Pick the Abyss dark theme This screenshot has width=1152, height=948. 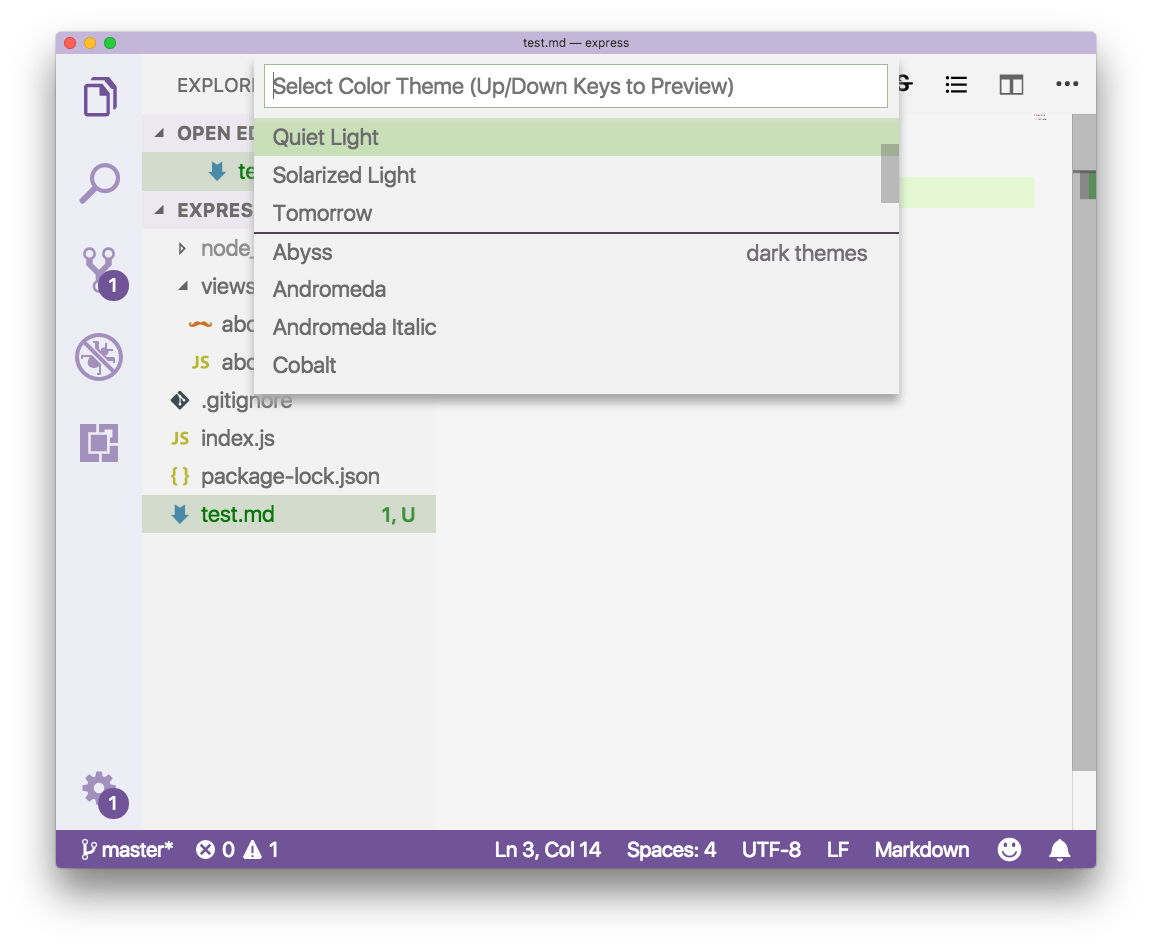point(576,252)
